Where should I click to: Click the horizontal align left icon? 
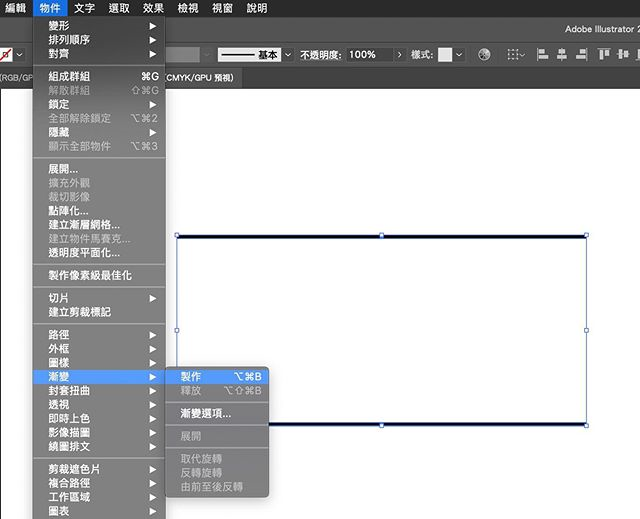[542, 54]
